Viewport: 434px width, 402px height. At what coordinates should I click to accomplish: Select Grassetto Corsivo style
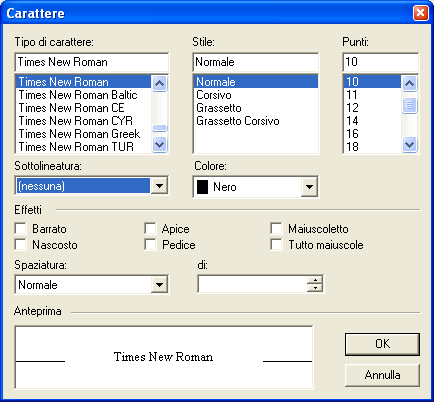click(x=238, y=121)
